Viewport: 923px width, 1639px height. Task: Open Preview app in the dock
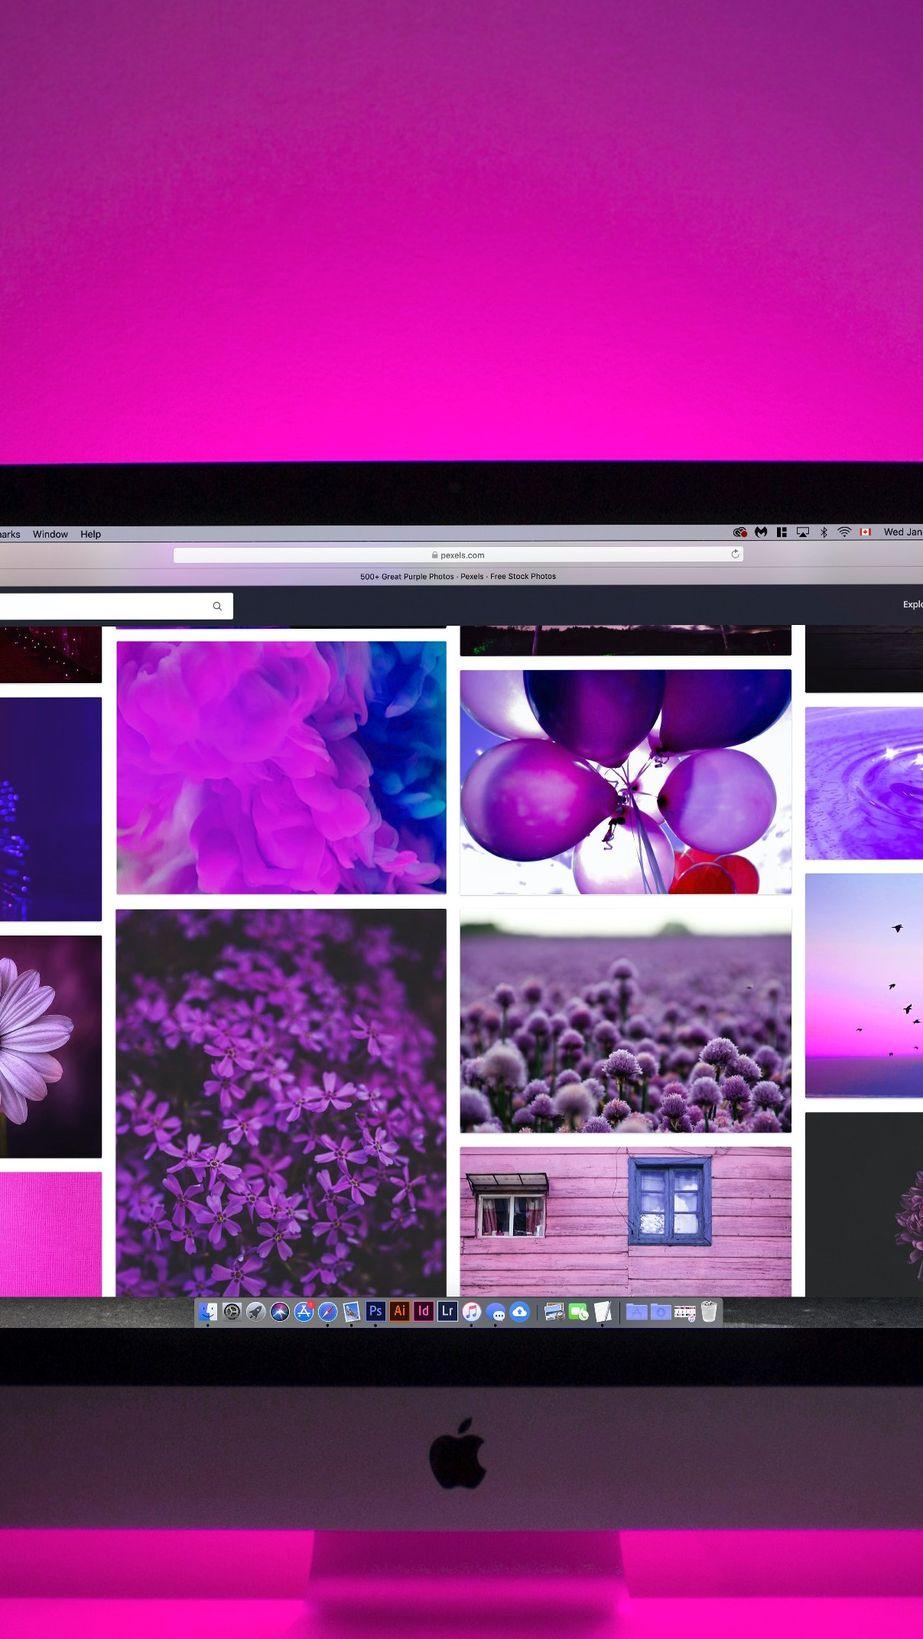pos(352,1311)
